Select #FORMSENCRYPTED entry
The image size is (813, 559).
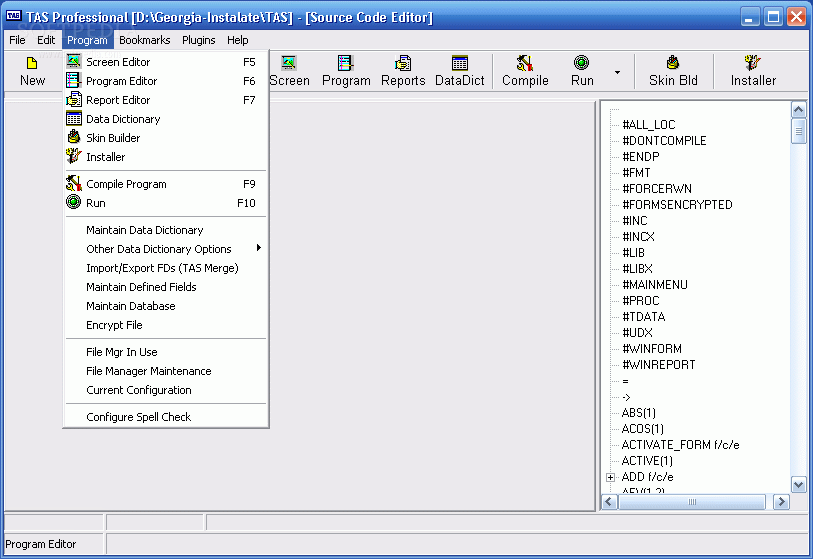point(677,205)
